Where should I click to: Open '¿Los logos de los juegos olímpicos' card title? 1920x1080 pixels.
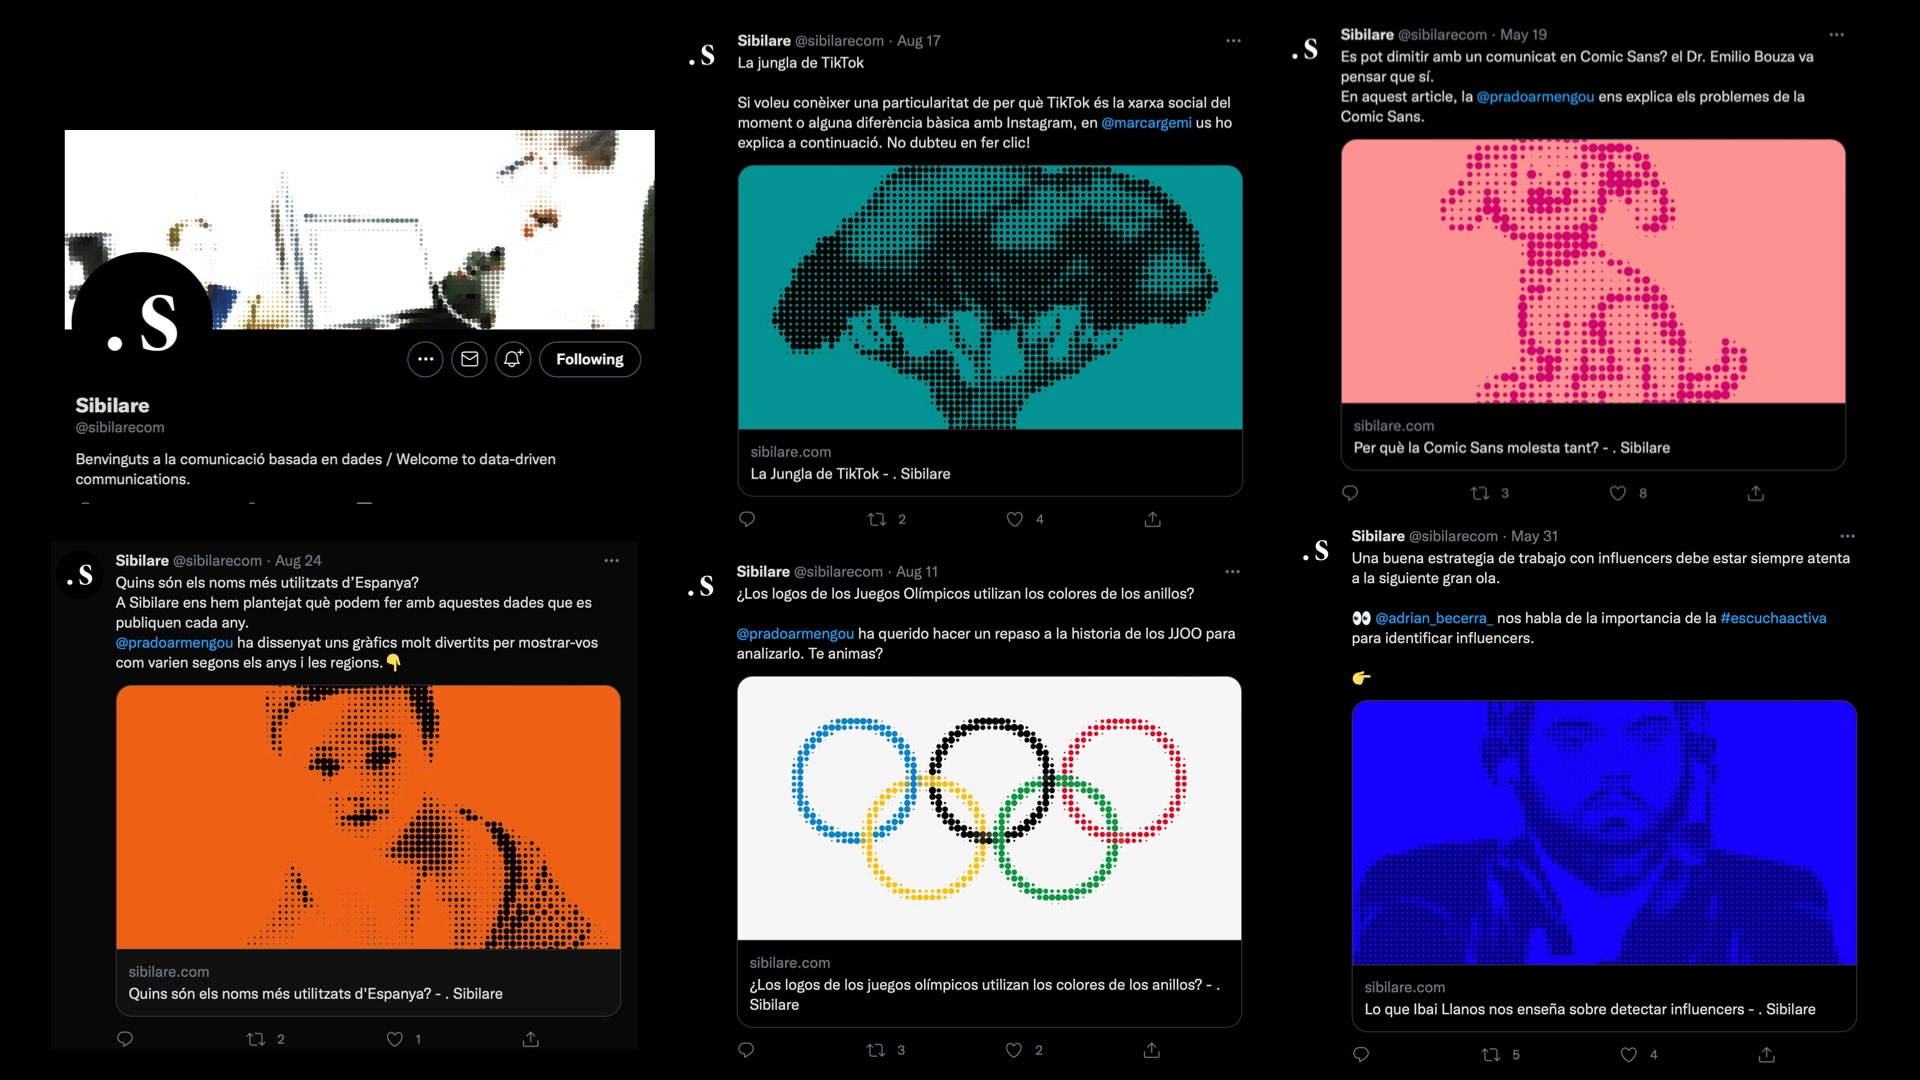pos(985,995)
